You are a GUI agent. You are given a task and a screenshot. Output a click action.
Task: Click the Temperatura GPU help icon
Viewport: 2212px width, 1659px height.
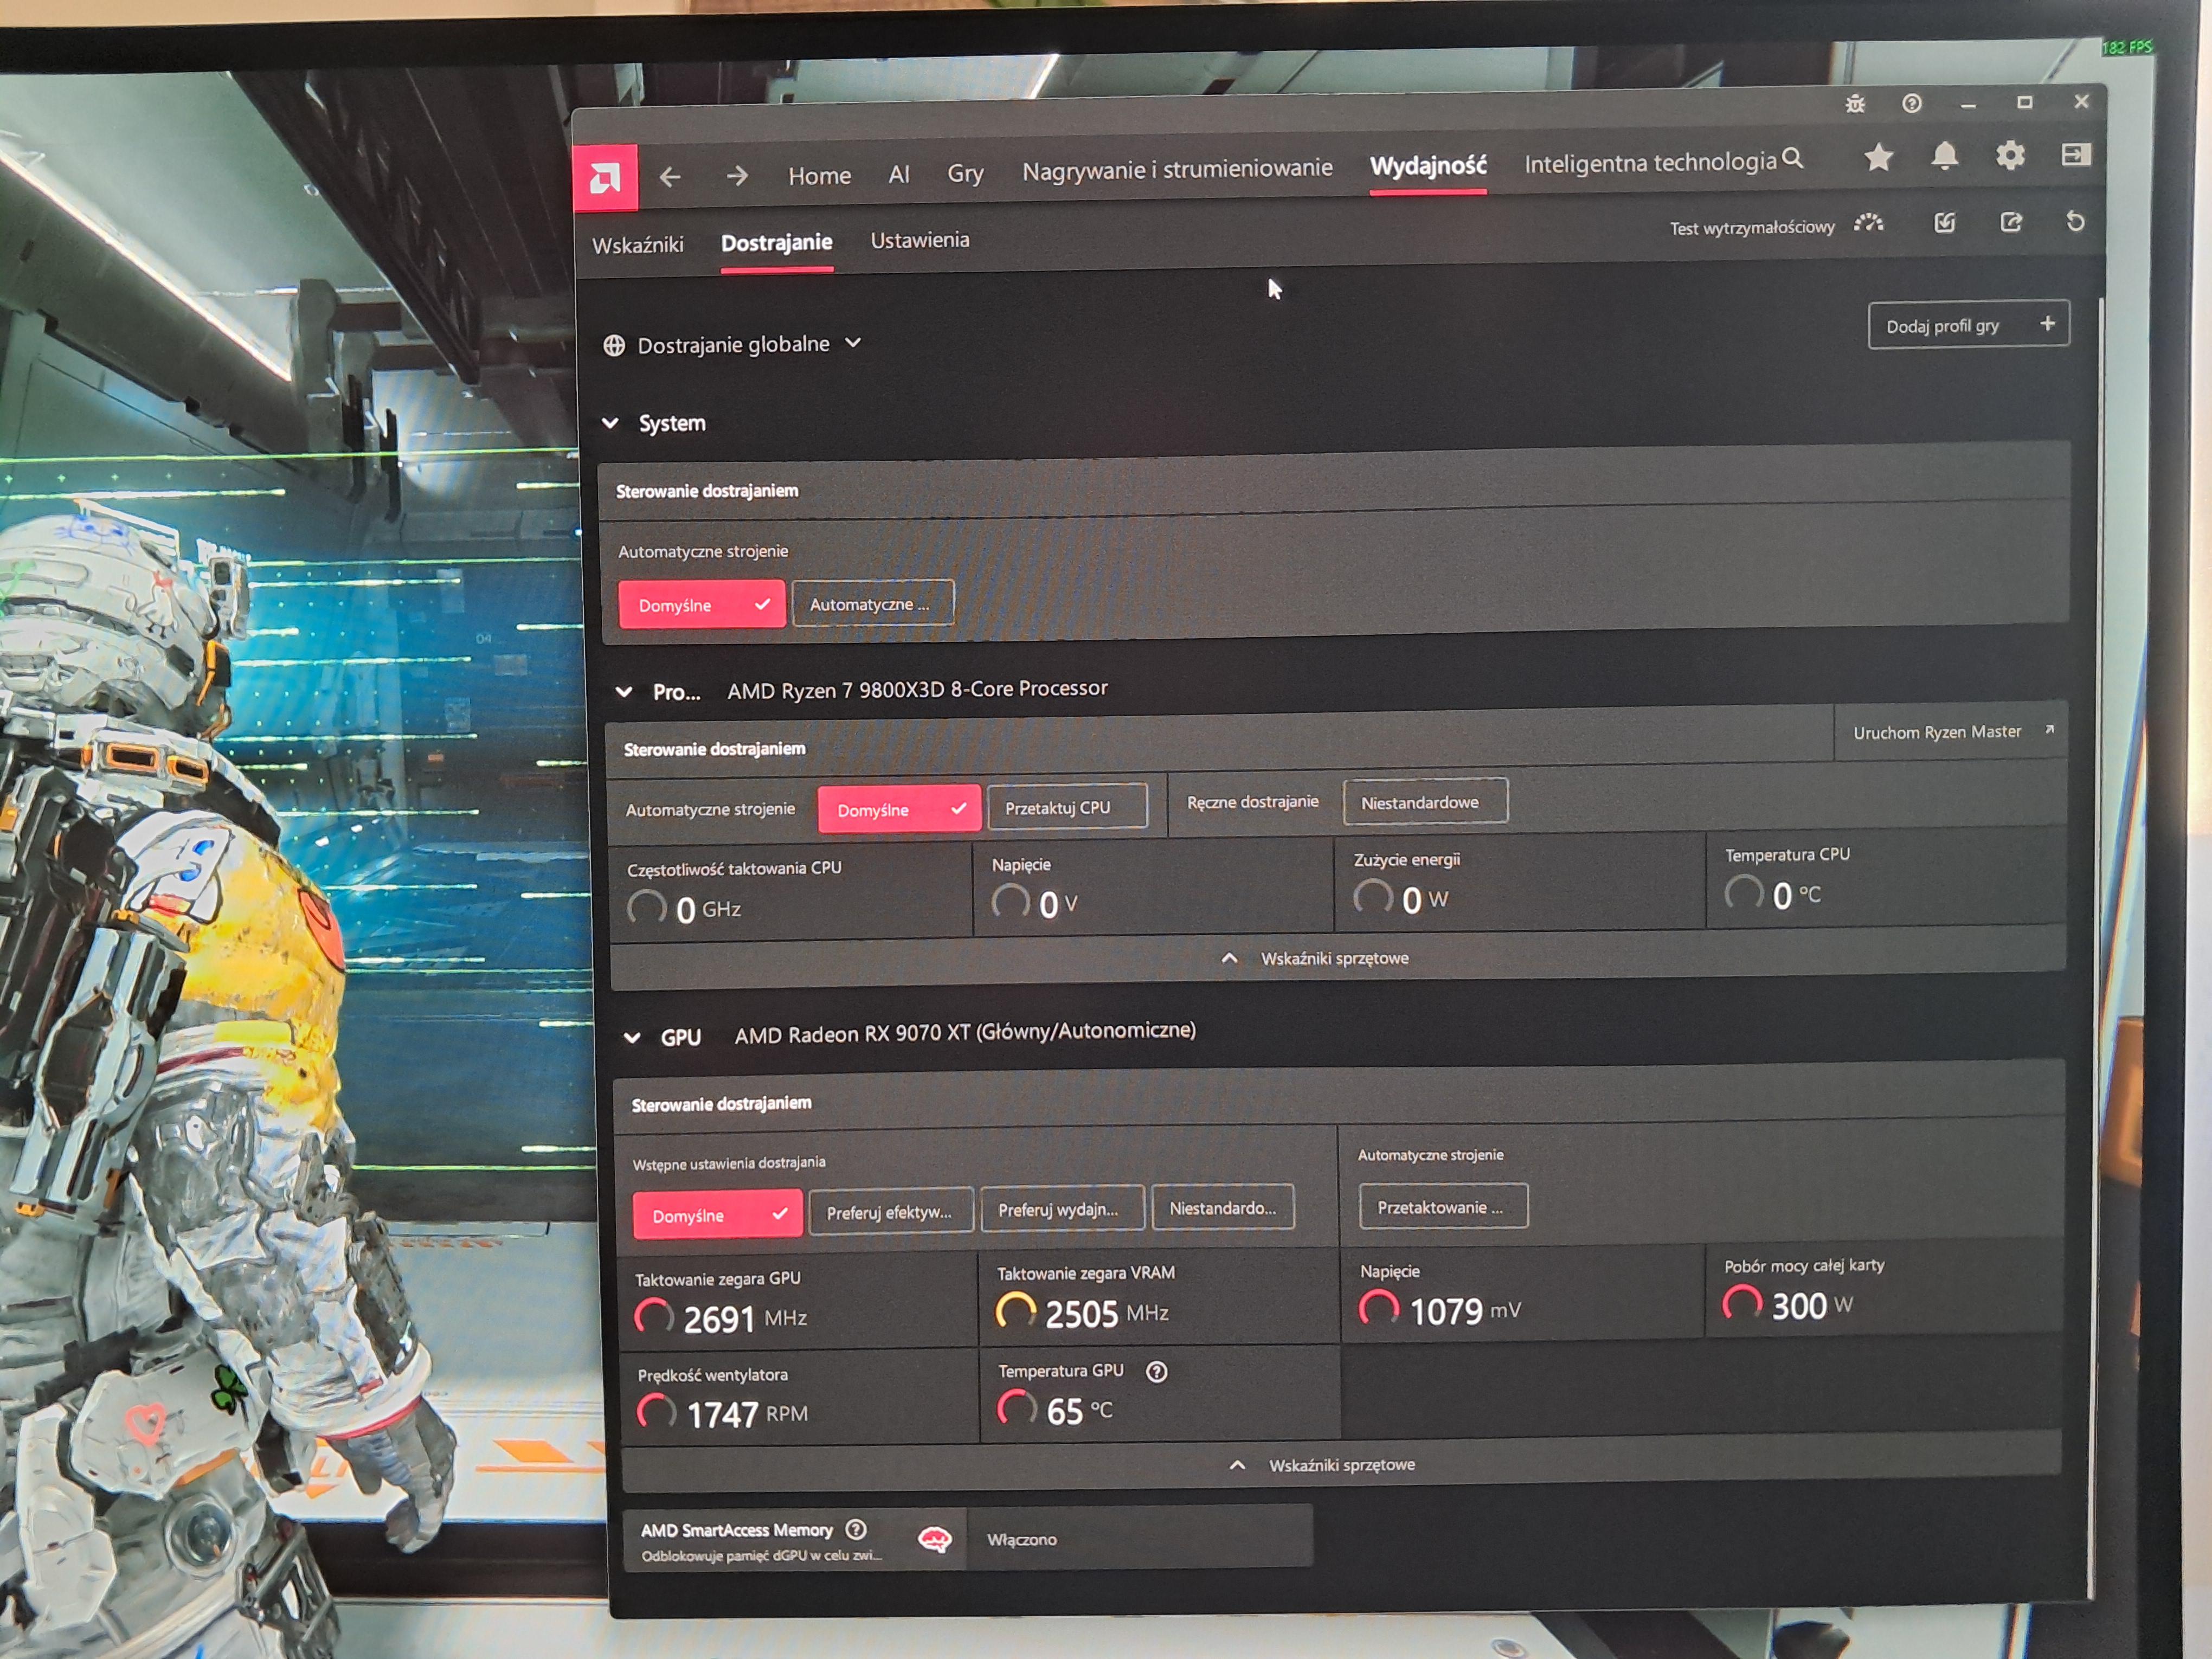1156,1371
